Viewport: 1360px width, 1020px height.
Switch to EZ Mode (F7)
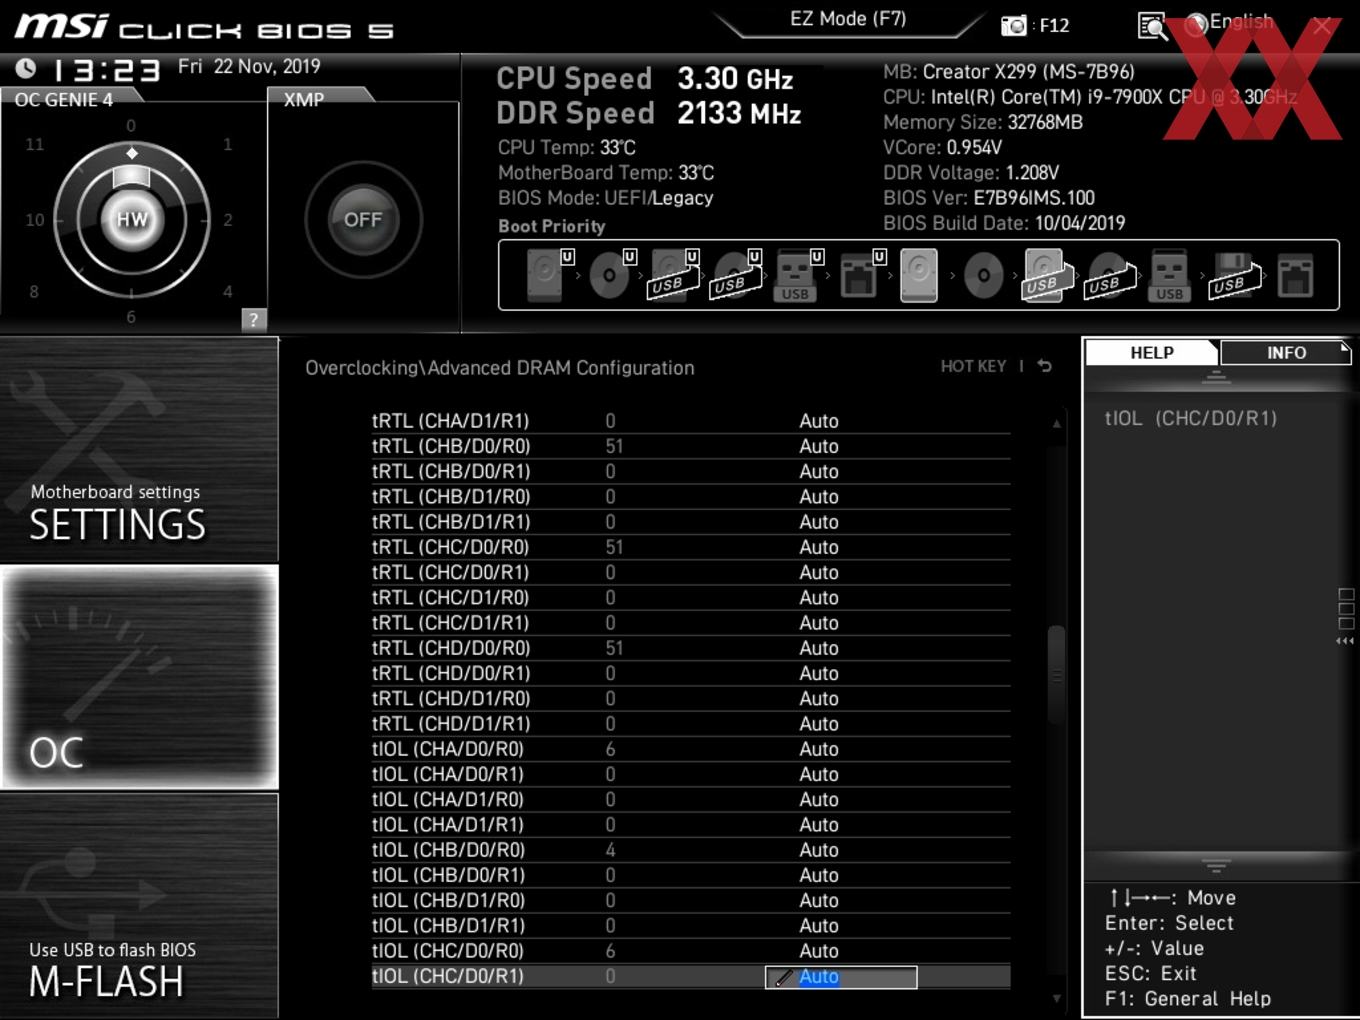coord(848,18)
